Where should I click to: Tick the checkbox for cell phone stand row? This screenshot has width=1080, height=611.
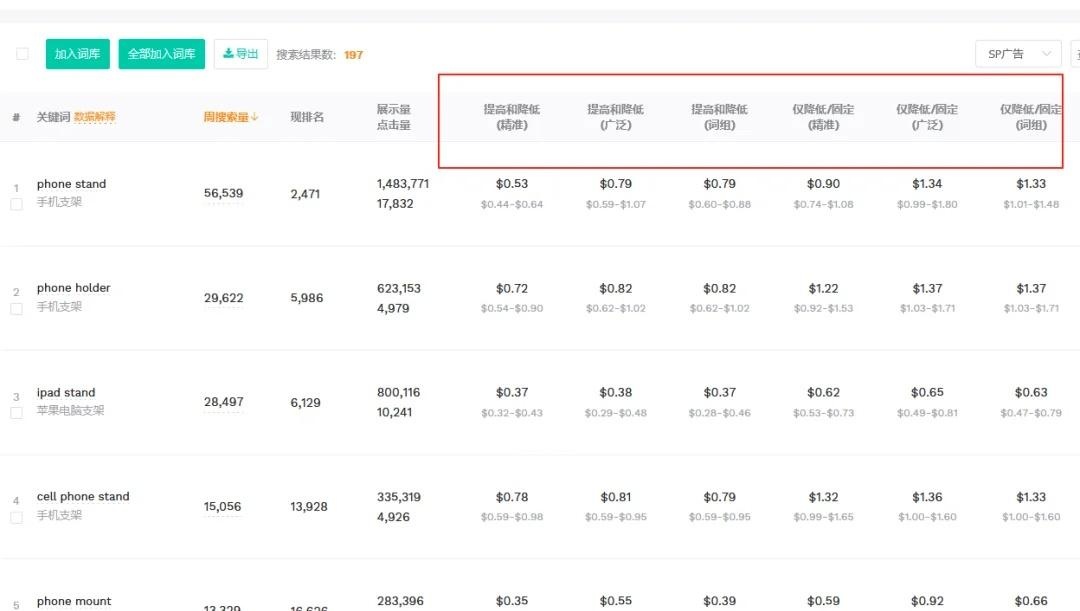click(17, 517)
